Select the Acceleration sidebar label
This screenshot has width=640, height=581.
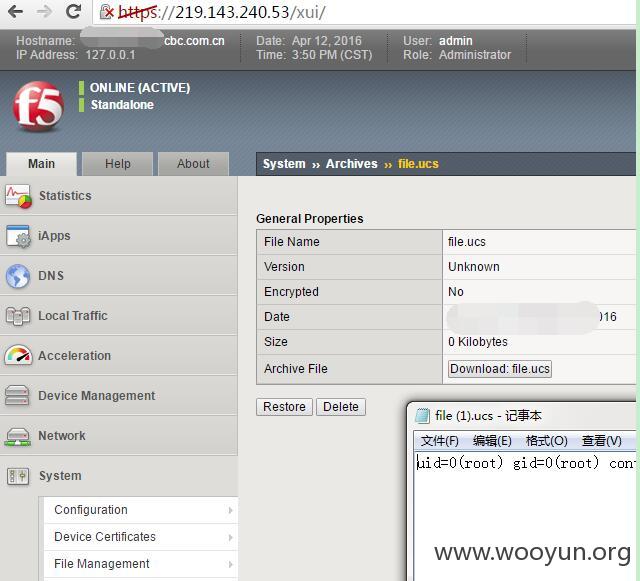(x=74, y=356)
